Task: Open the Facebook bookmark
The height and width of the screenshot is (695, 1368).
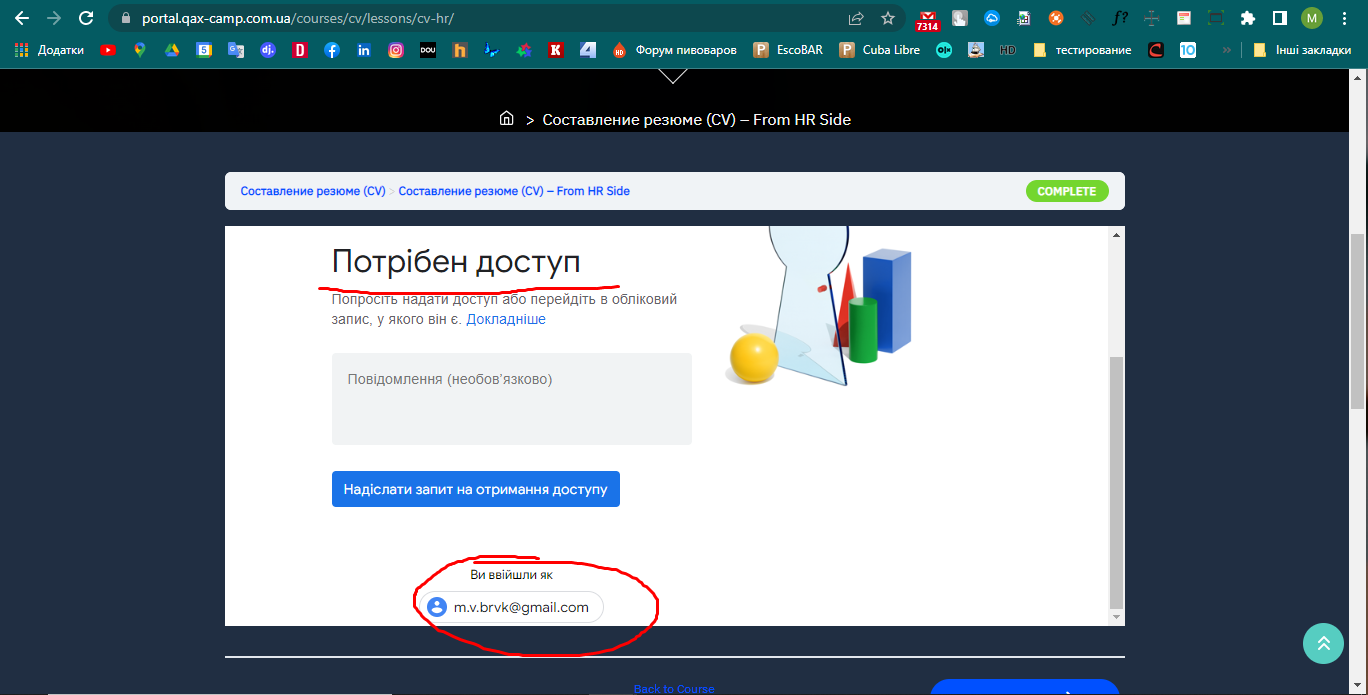Action: tap(331, 50)
